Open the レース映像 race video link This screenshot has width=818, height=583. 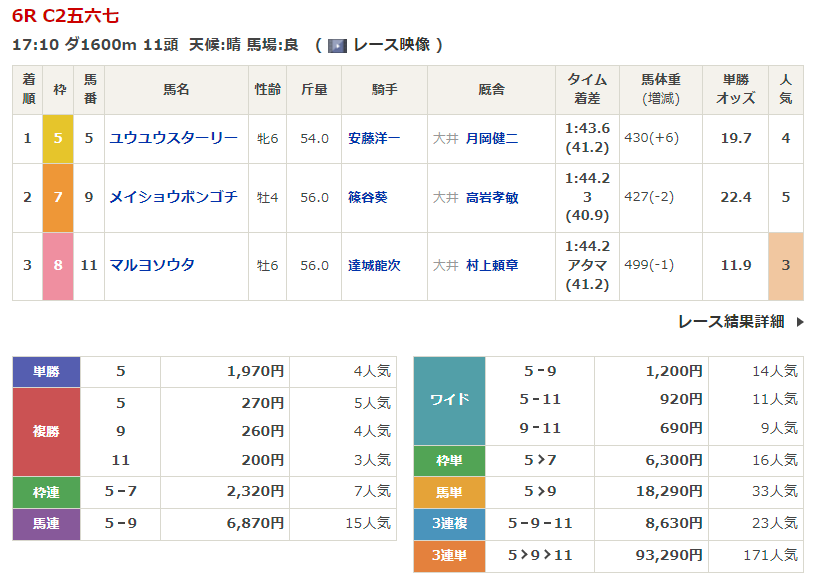pos(392,45)
